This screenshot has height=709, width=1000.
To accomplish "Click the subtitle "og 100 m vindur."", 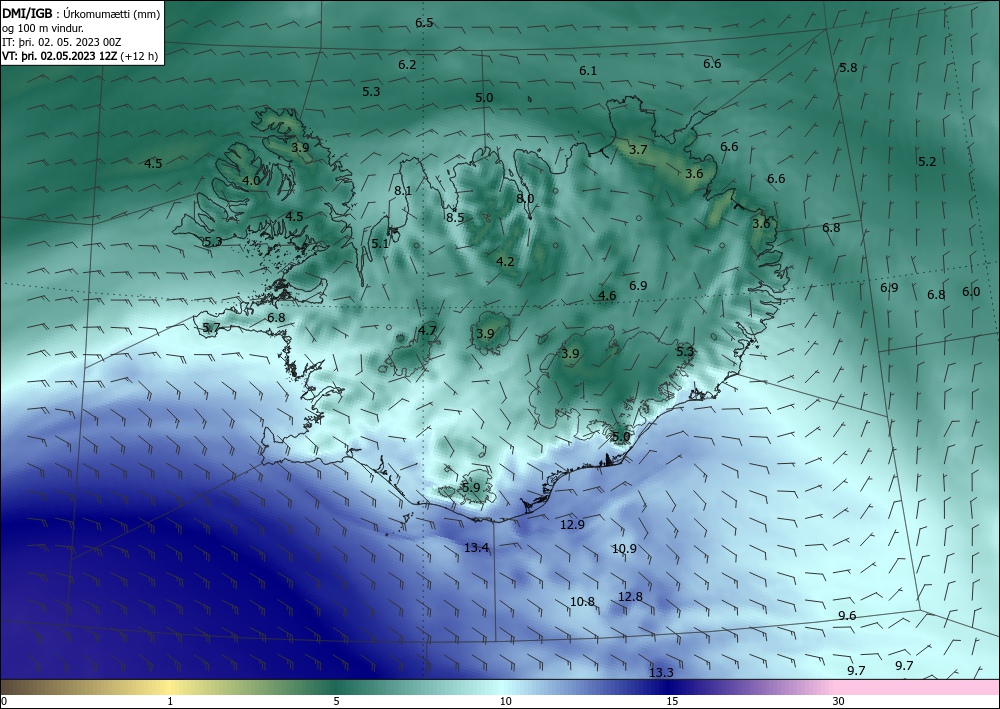I will tap(43, 28).
